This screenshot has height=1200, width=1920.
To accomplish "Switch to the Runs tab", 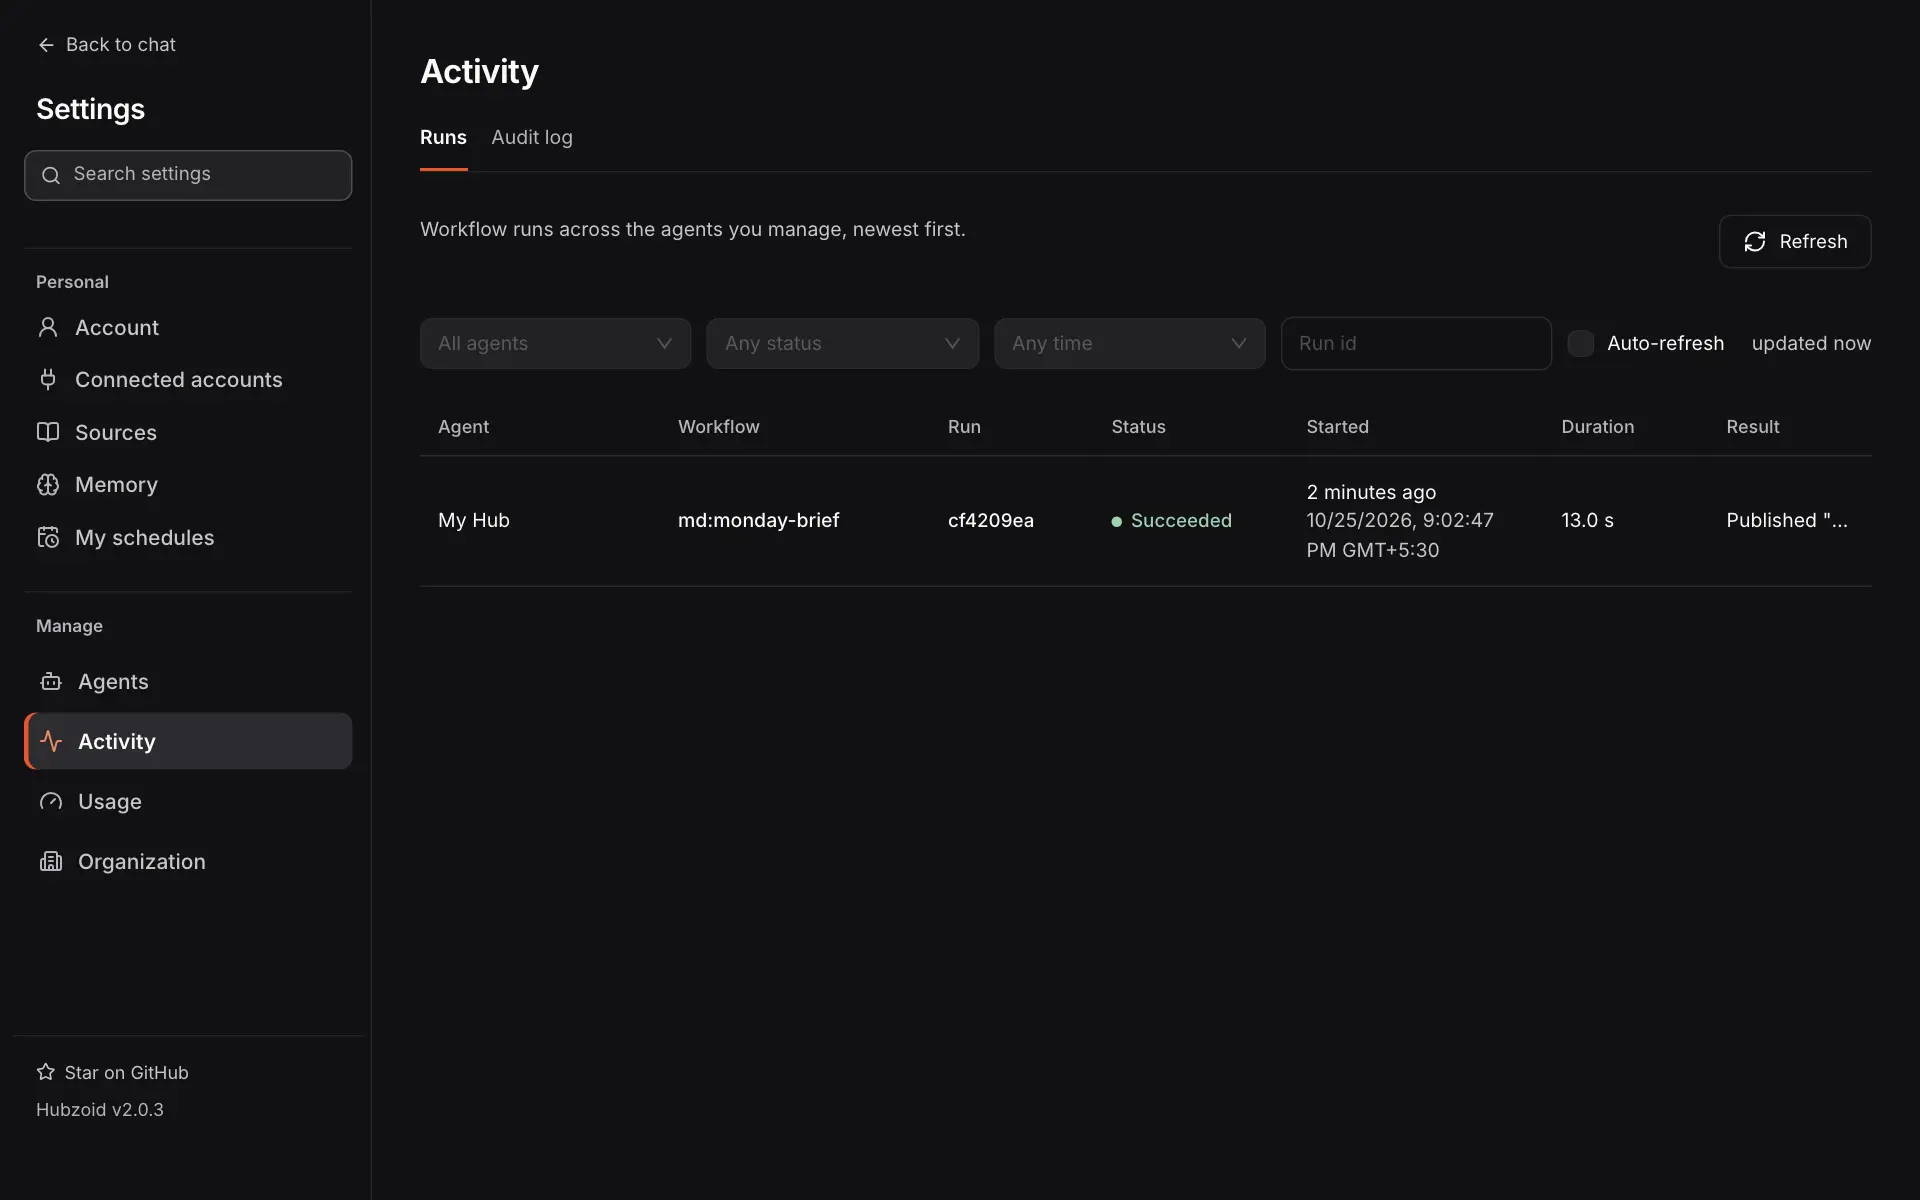I will 443,137.
